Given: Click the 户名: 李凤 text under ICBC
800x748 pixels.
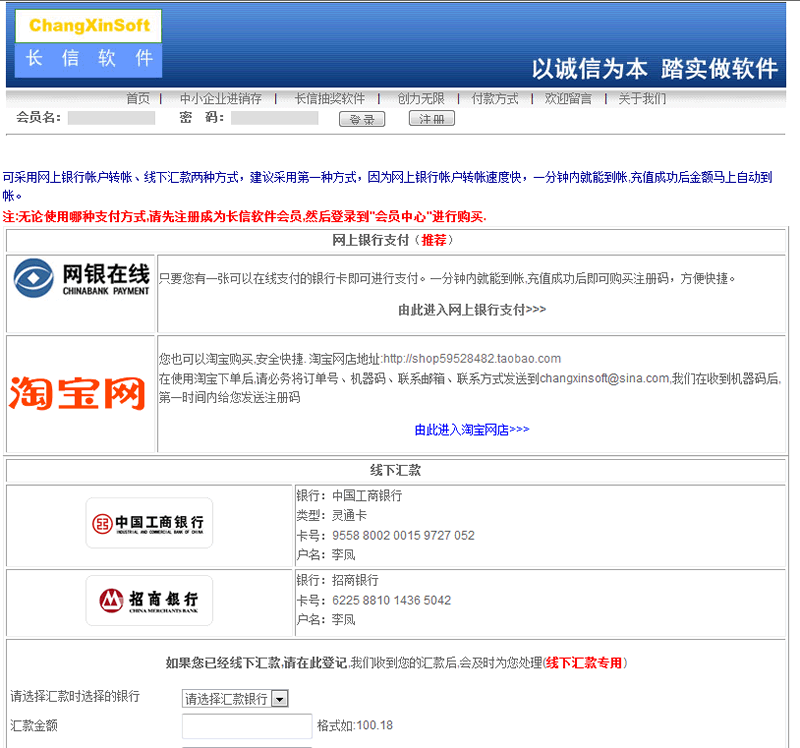Looking at the screenshot, I should pyautogui.click(x=326, y=555).
